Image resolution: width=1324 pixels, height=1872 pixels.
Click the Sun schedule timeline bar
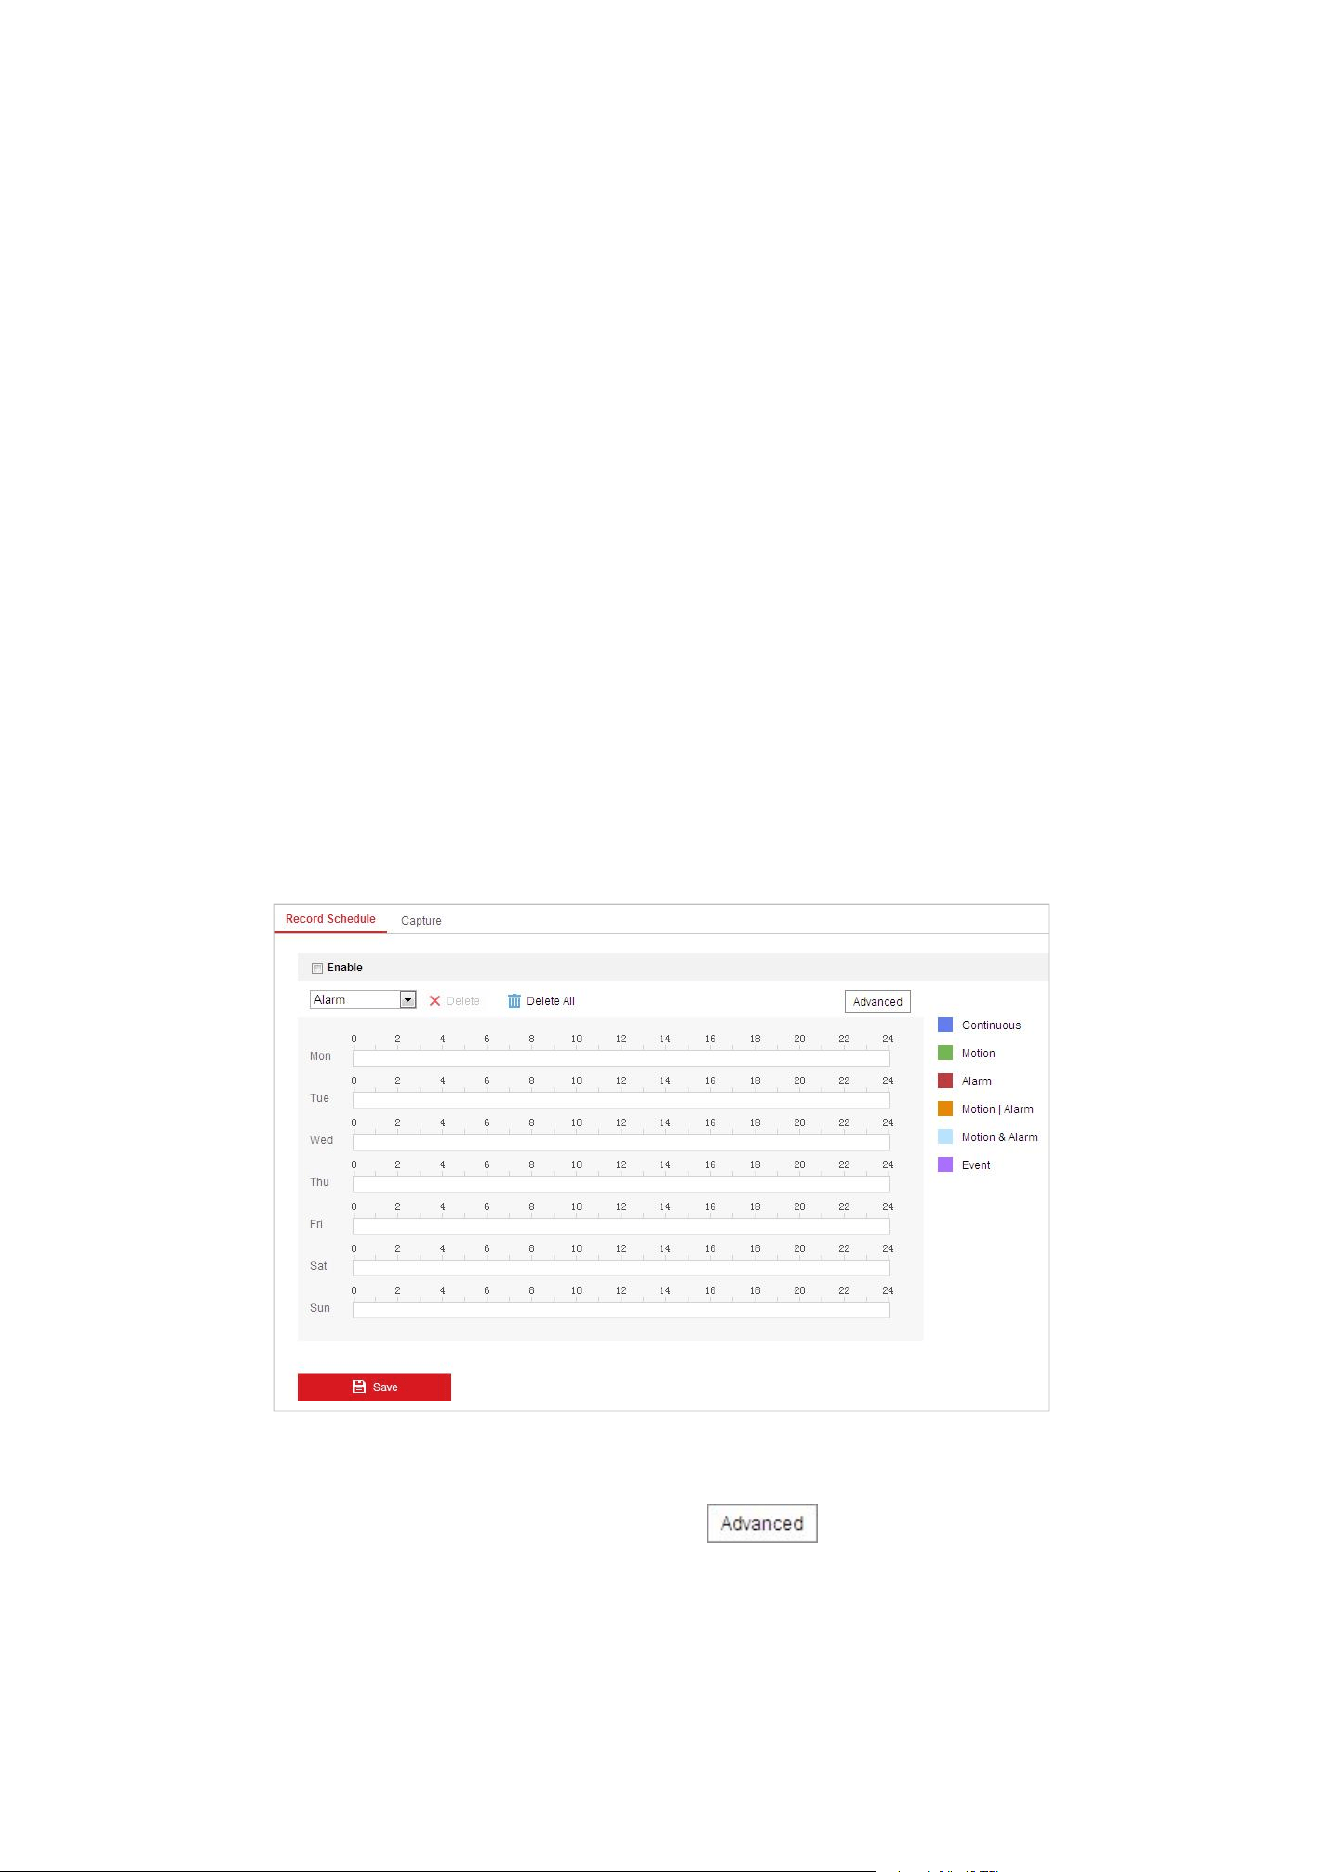[621, 1310]
